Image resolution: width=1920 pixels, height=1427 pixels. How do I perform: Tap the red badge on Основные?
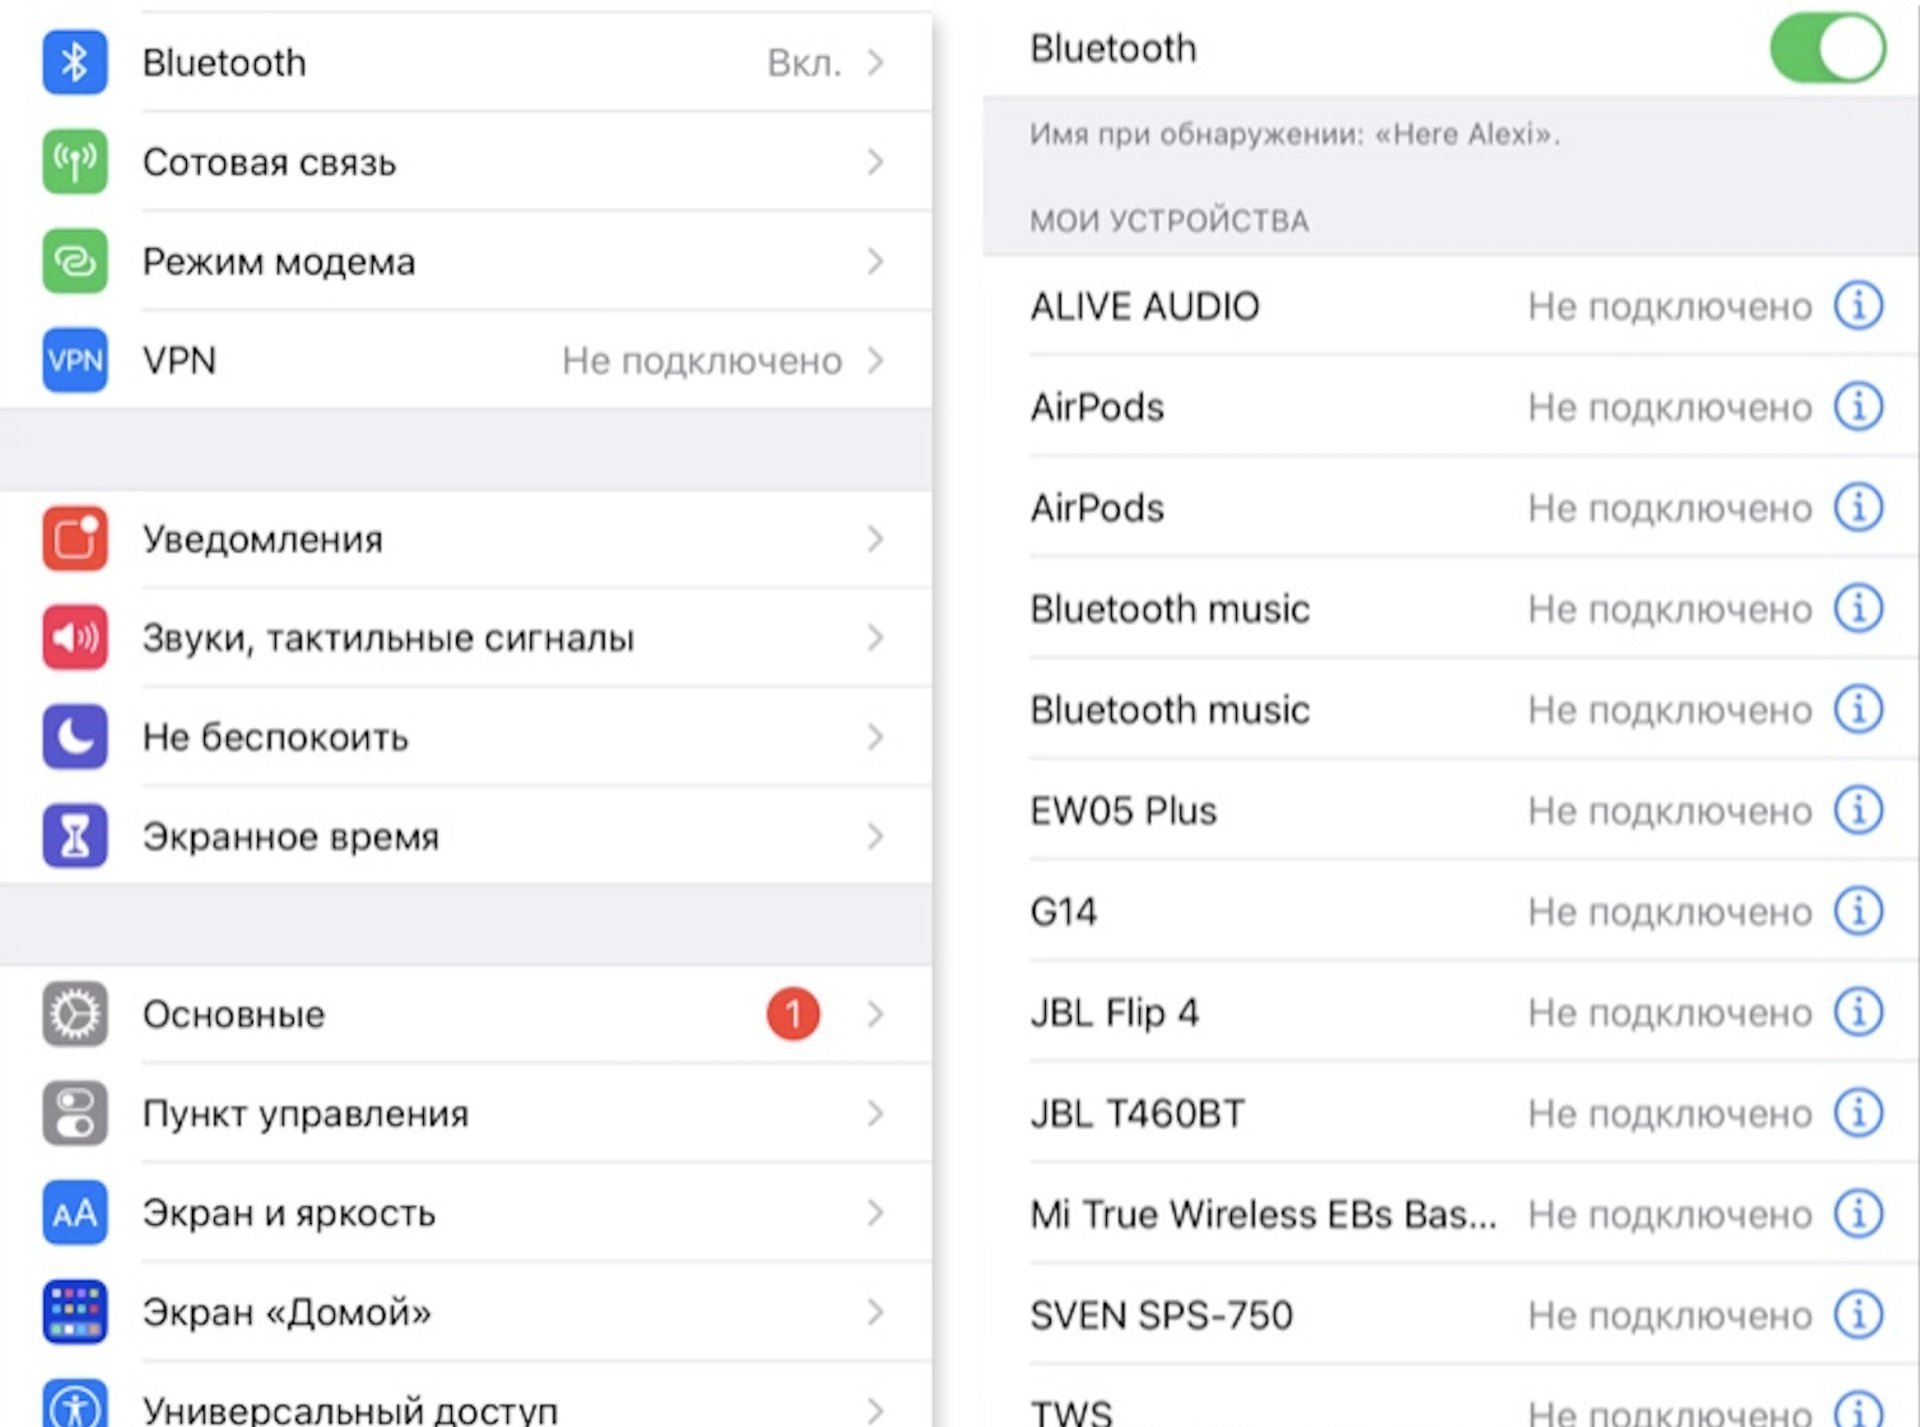(x=793, y=1014)
